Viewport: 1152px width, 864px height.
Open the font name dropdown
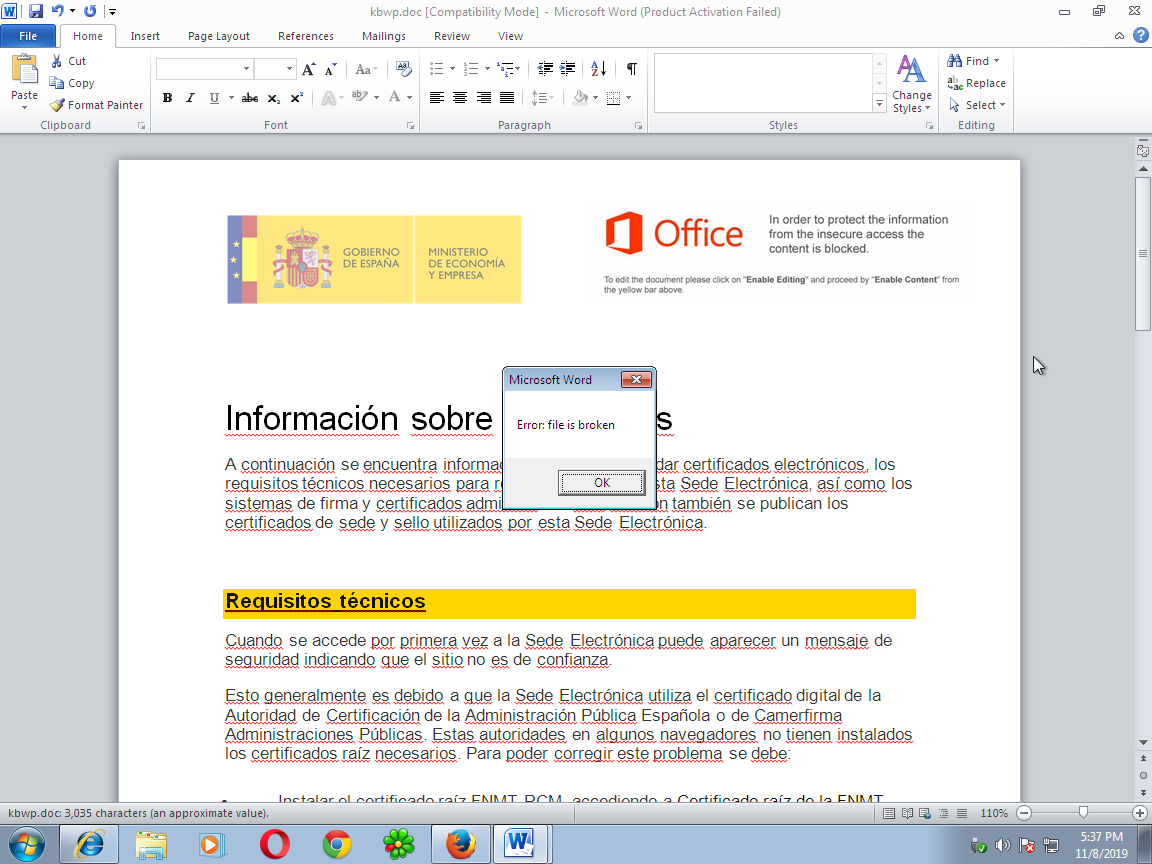[246, 69]
